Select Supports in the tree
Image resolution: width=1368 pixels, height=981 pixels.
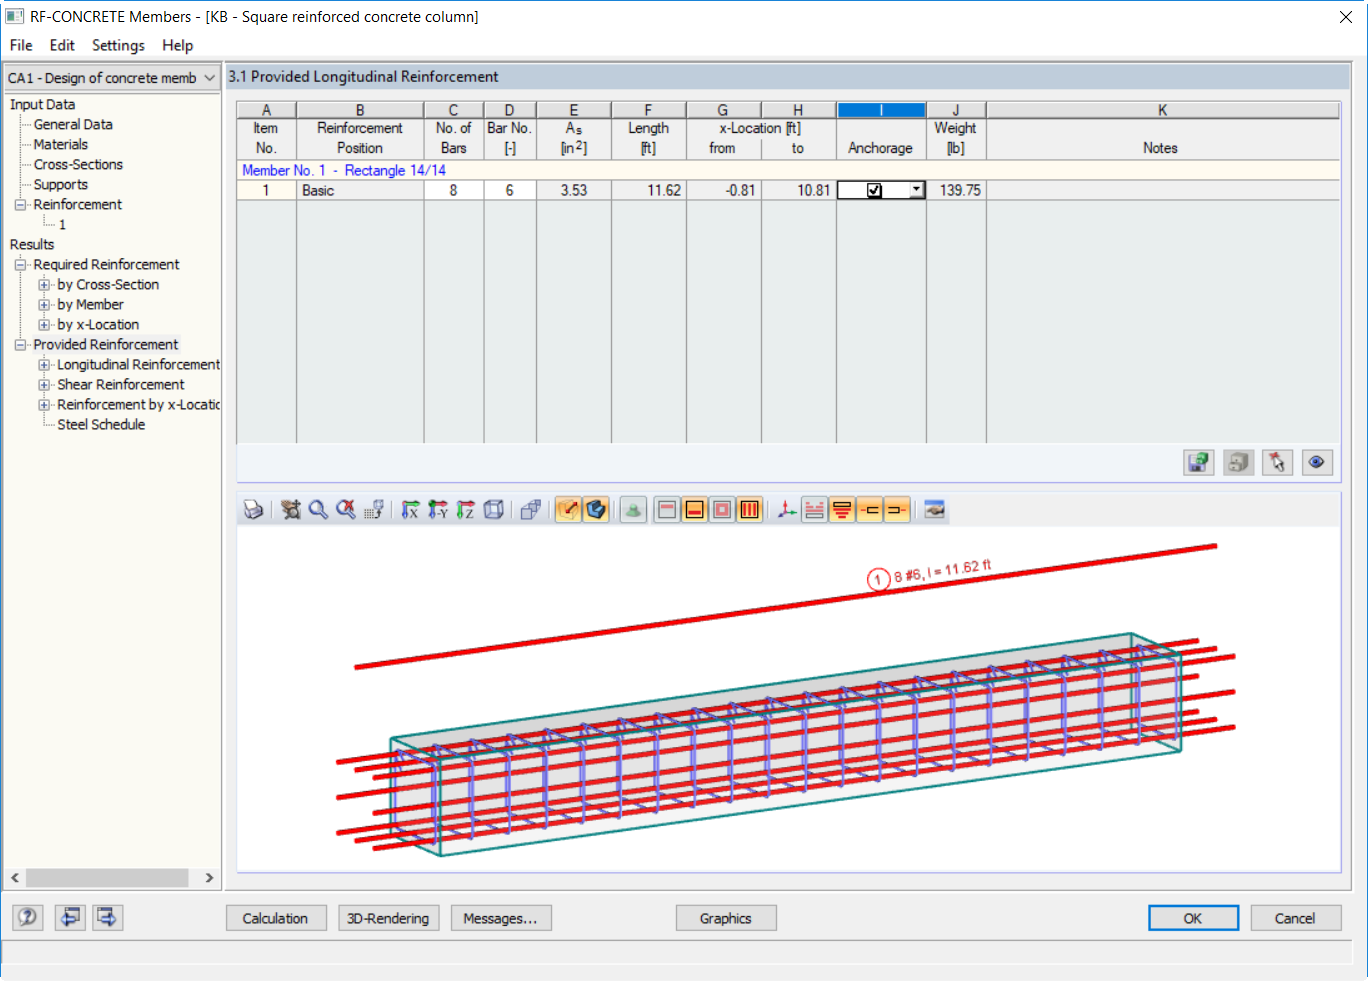click(x=61, y=184)
